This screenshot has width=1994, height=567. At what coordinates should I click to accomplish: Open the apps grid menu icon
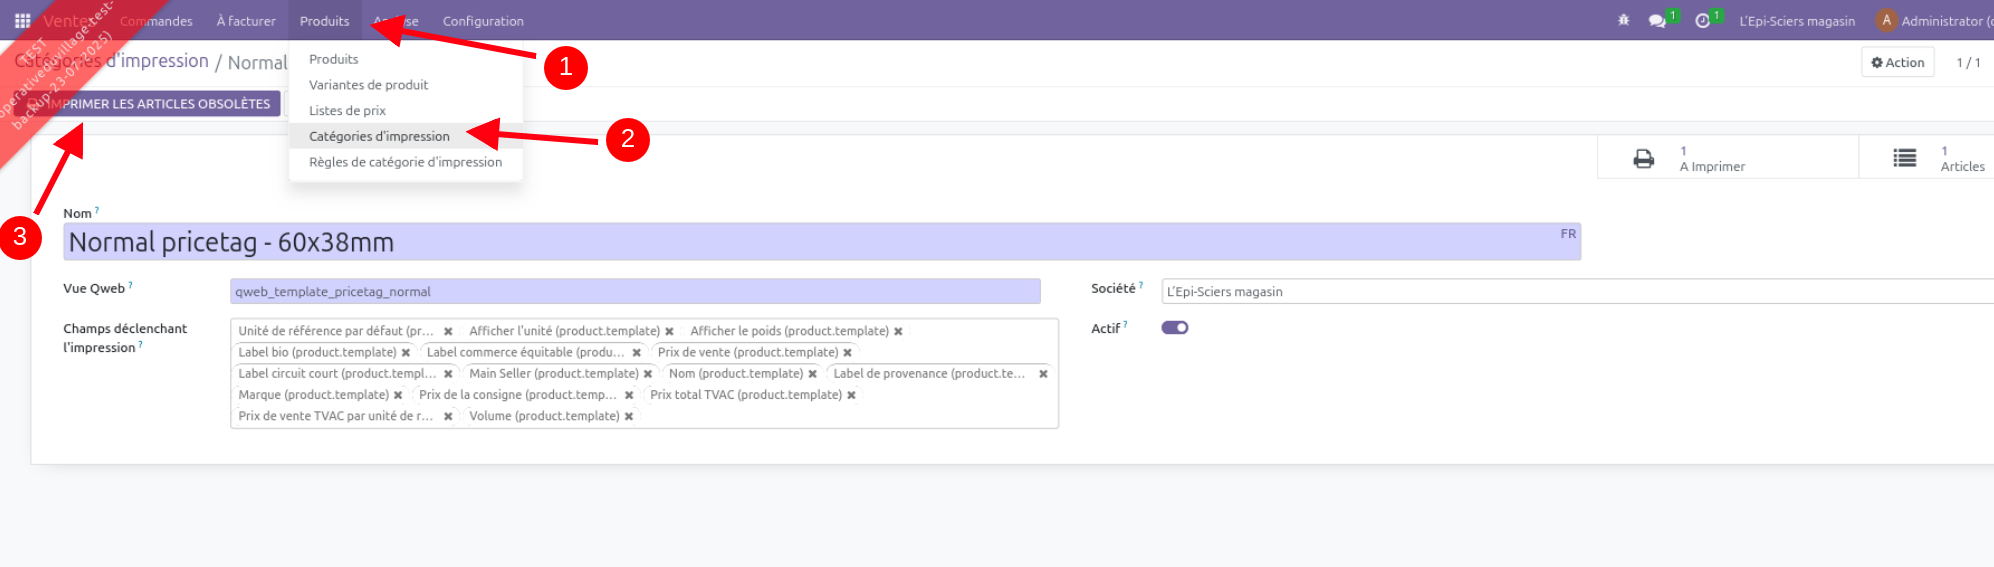[22, 21]
